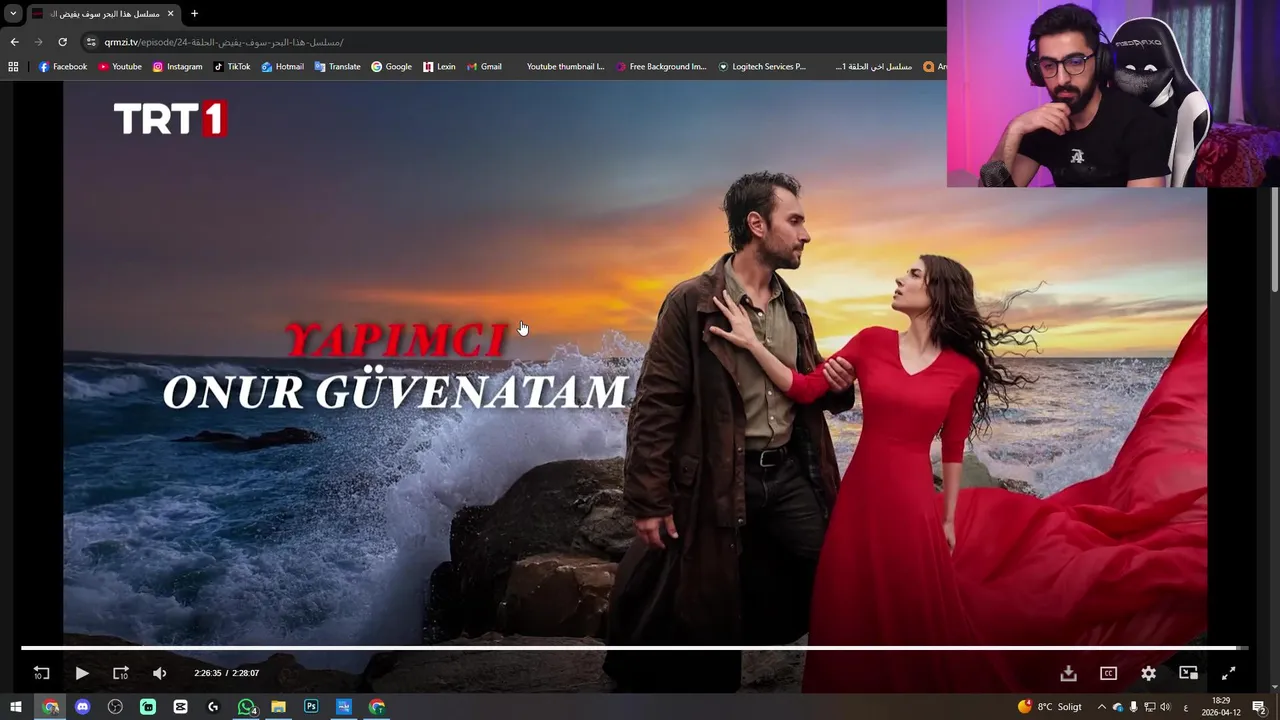Open Logitech G HUB from taskbar
1280x720 pixels.
213,707
